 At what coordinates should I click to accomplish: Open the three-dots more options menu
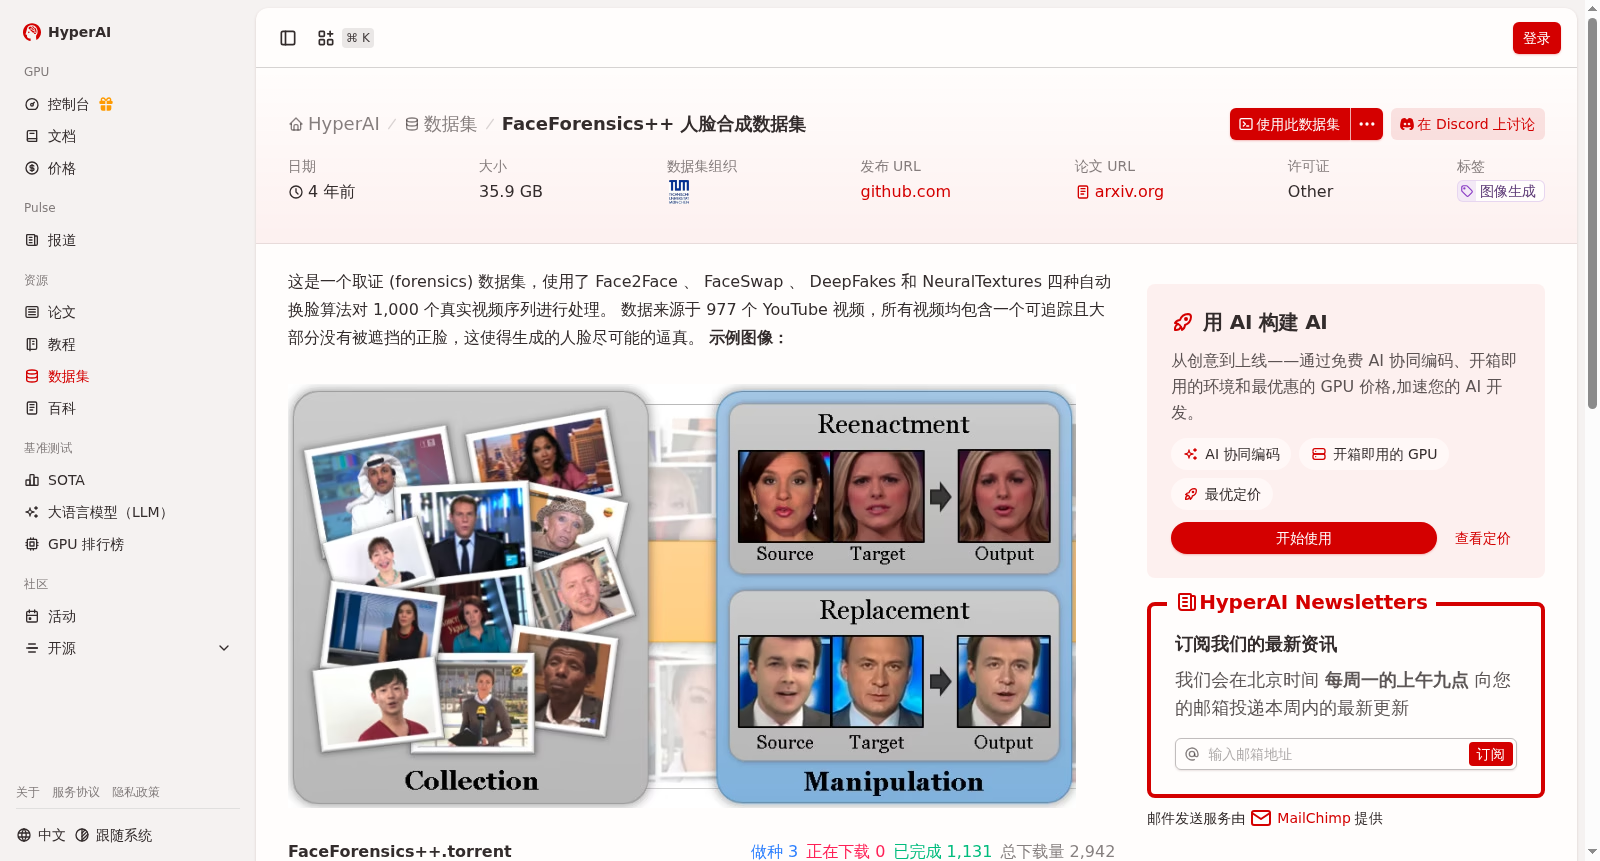pyautogui.click(x=1367, y=124)
